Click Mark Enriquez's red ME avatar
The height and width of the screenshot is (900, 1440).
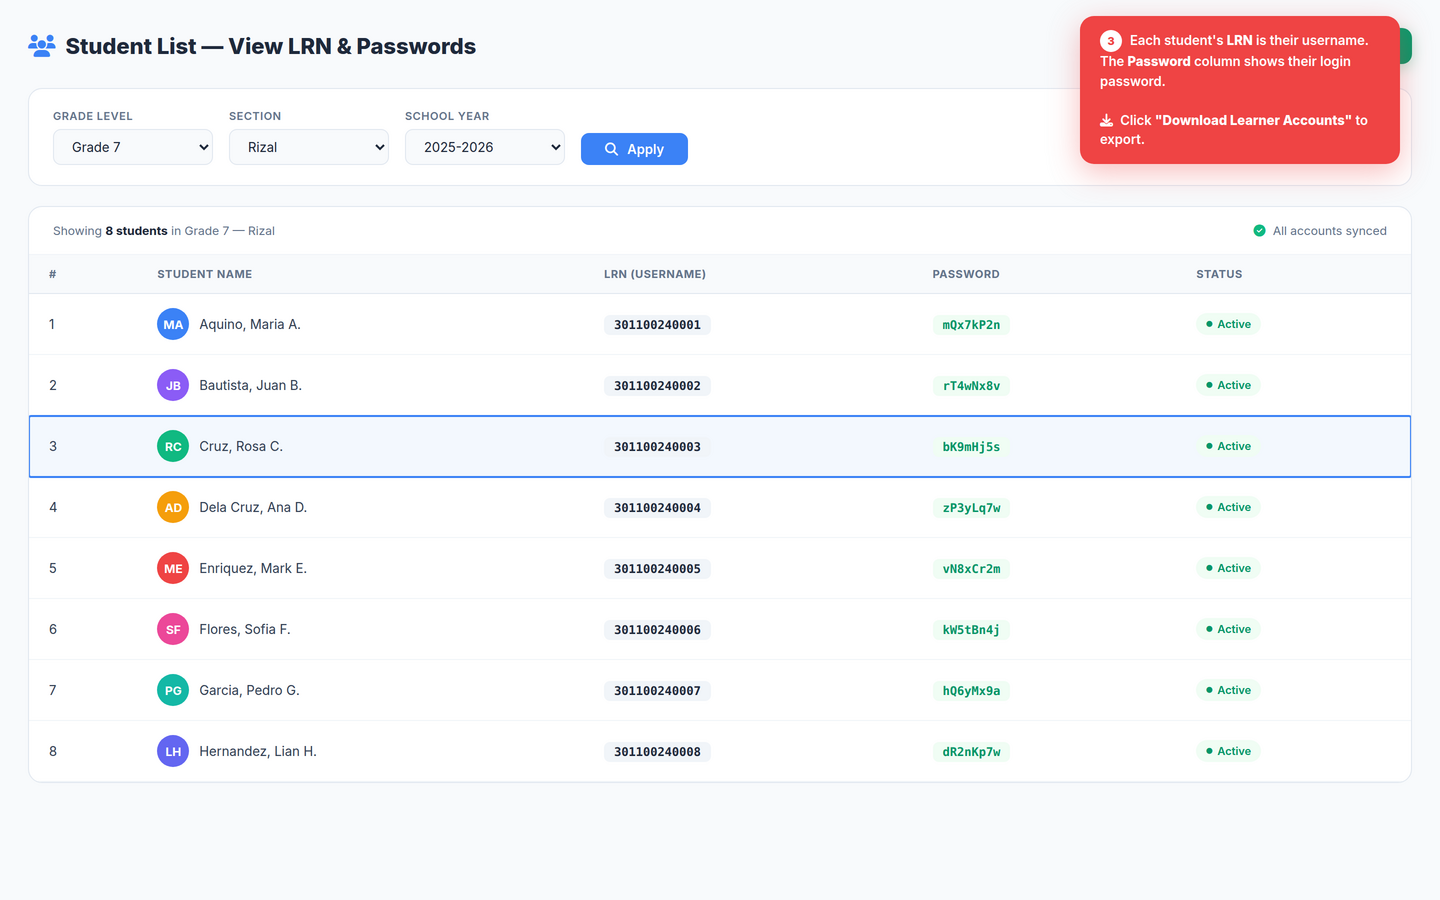point(172,568)
